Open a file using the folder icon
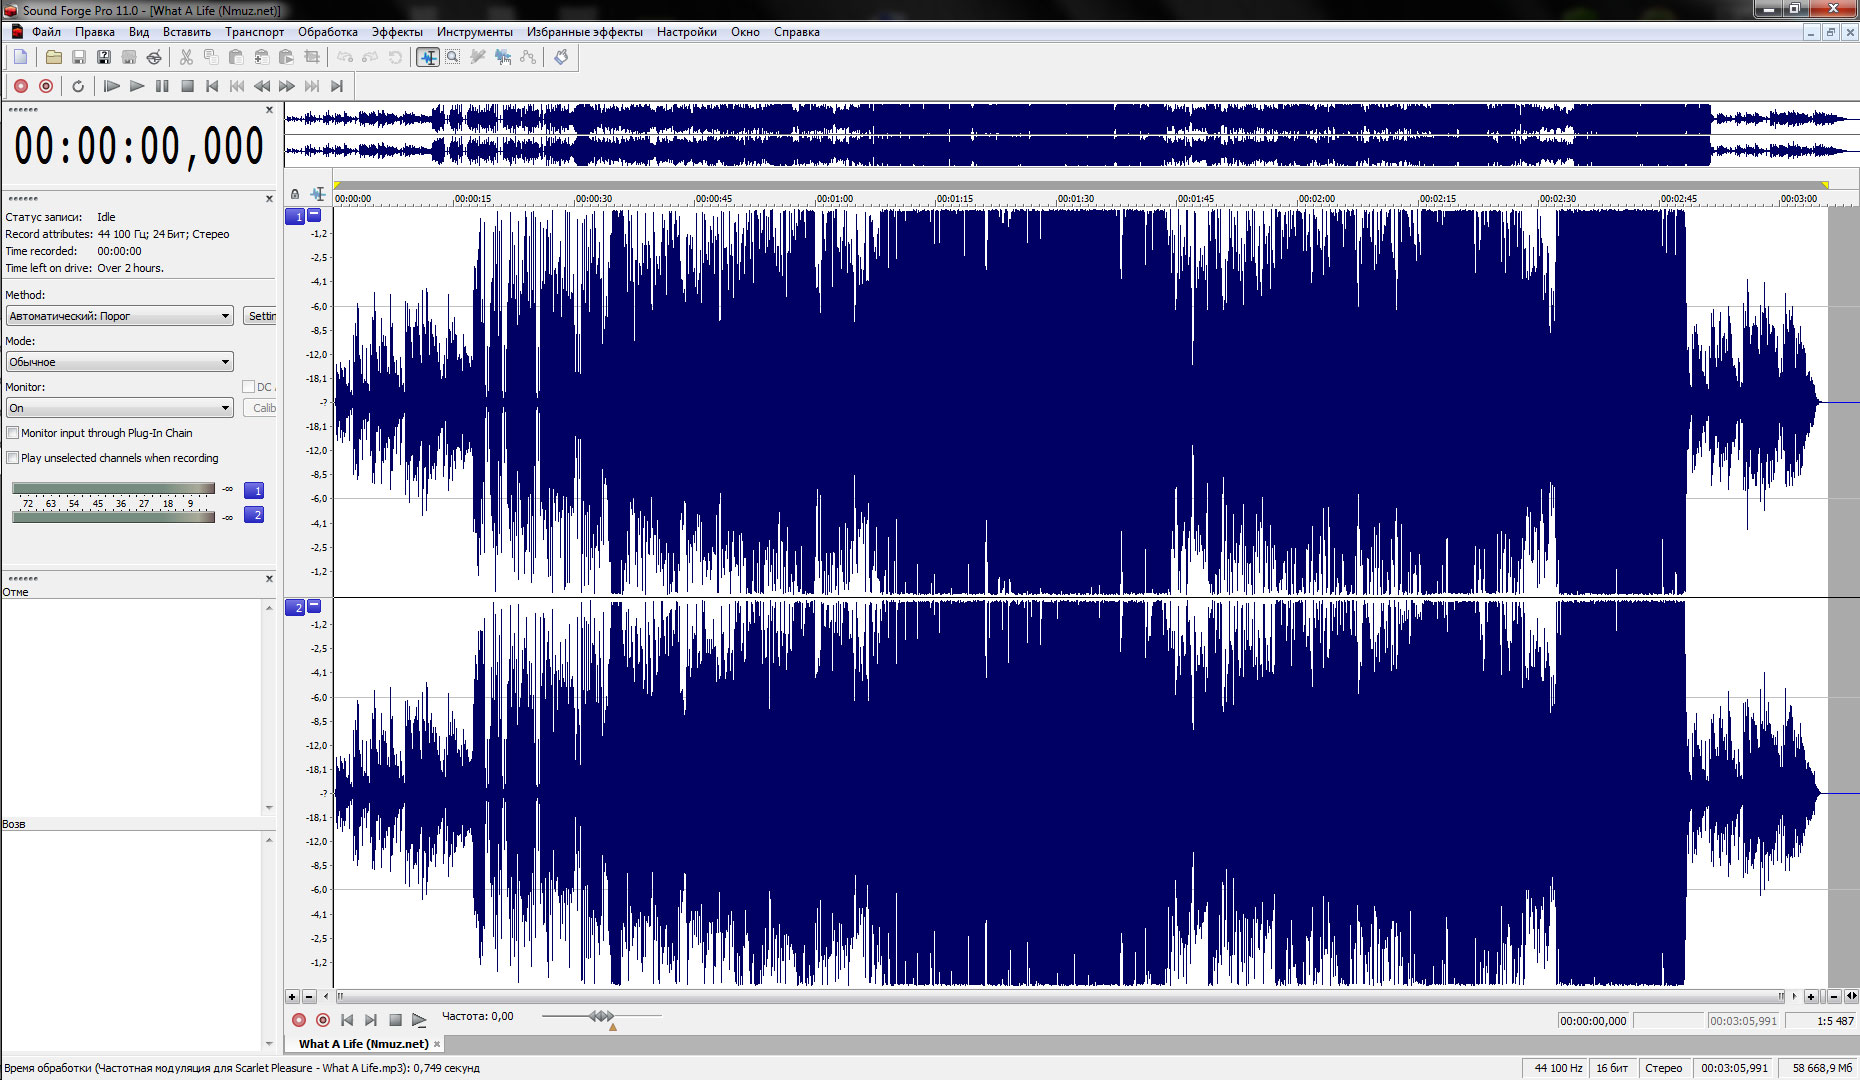The height and width of the screenshot is (1080, 1860). [x=54, y=57]
